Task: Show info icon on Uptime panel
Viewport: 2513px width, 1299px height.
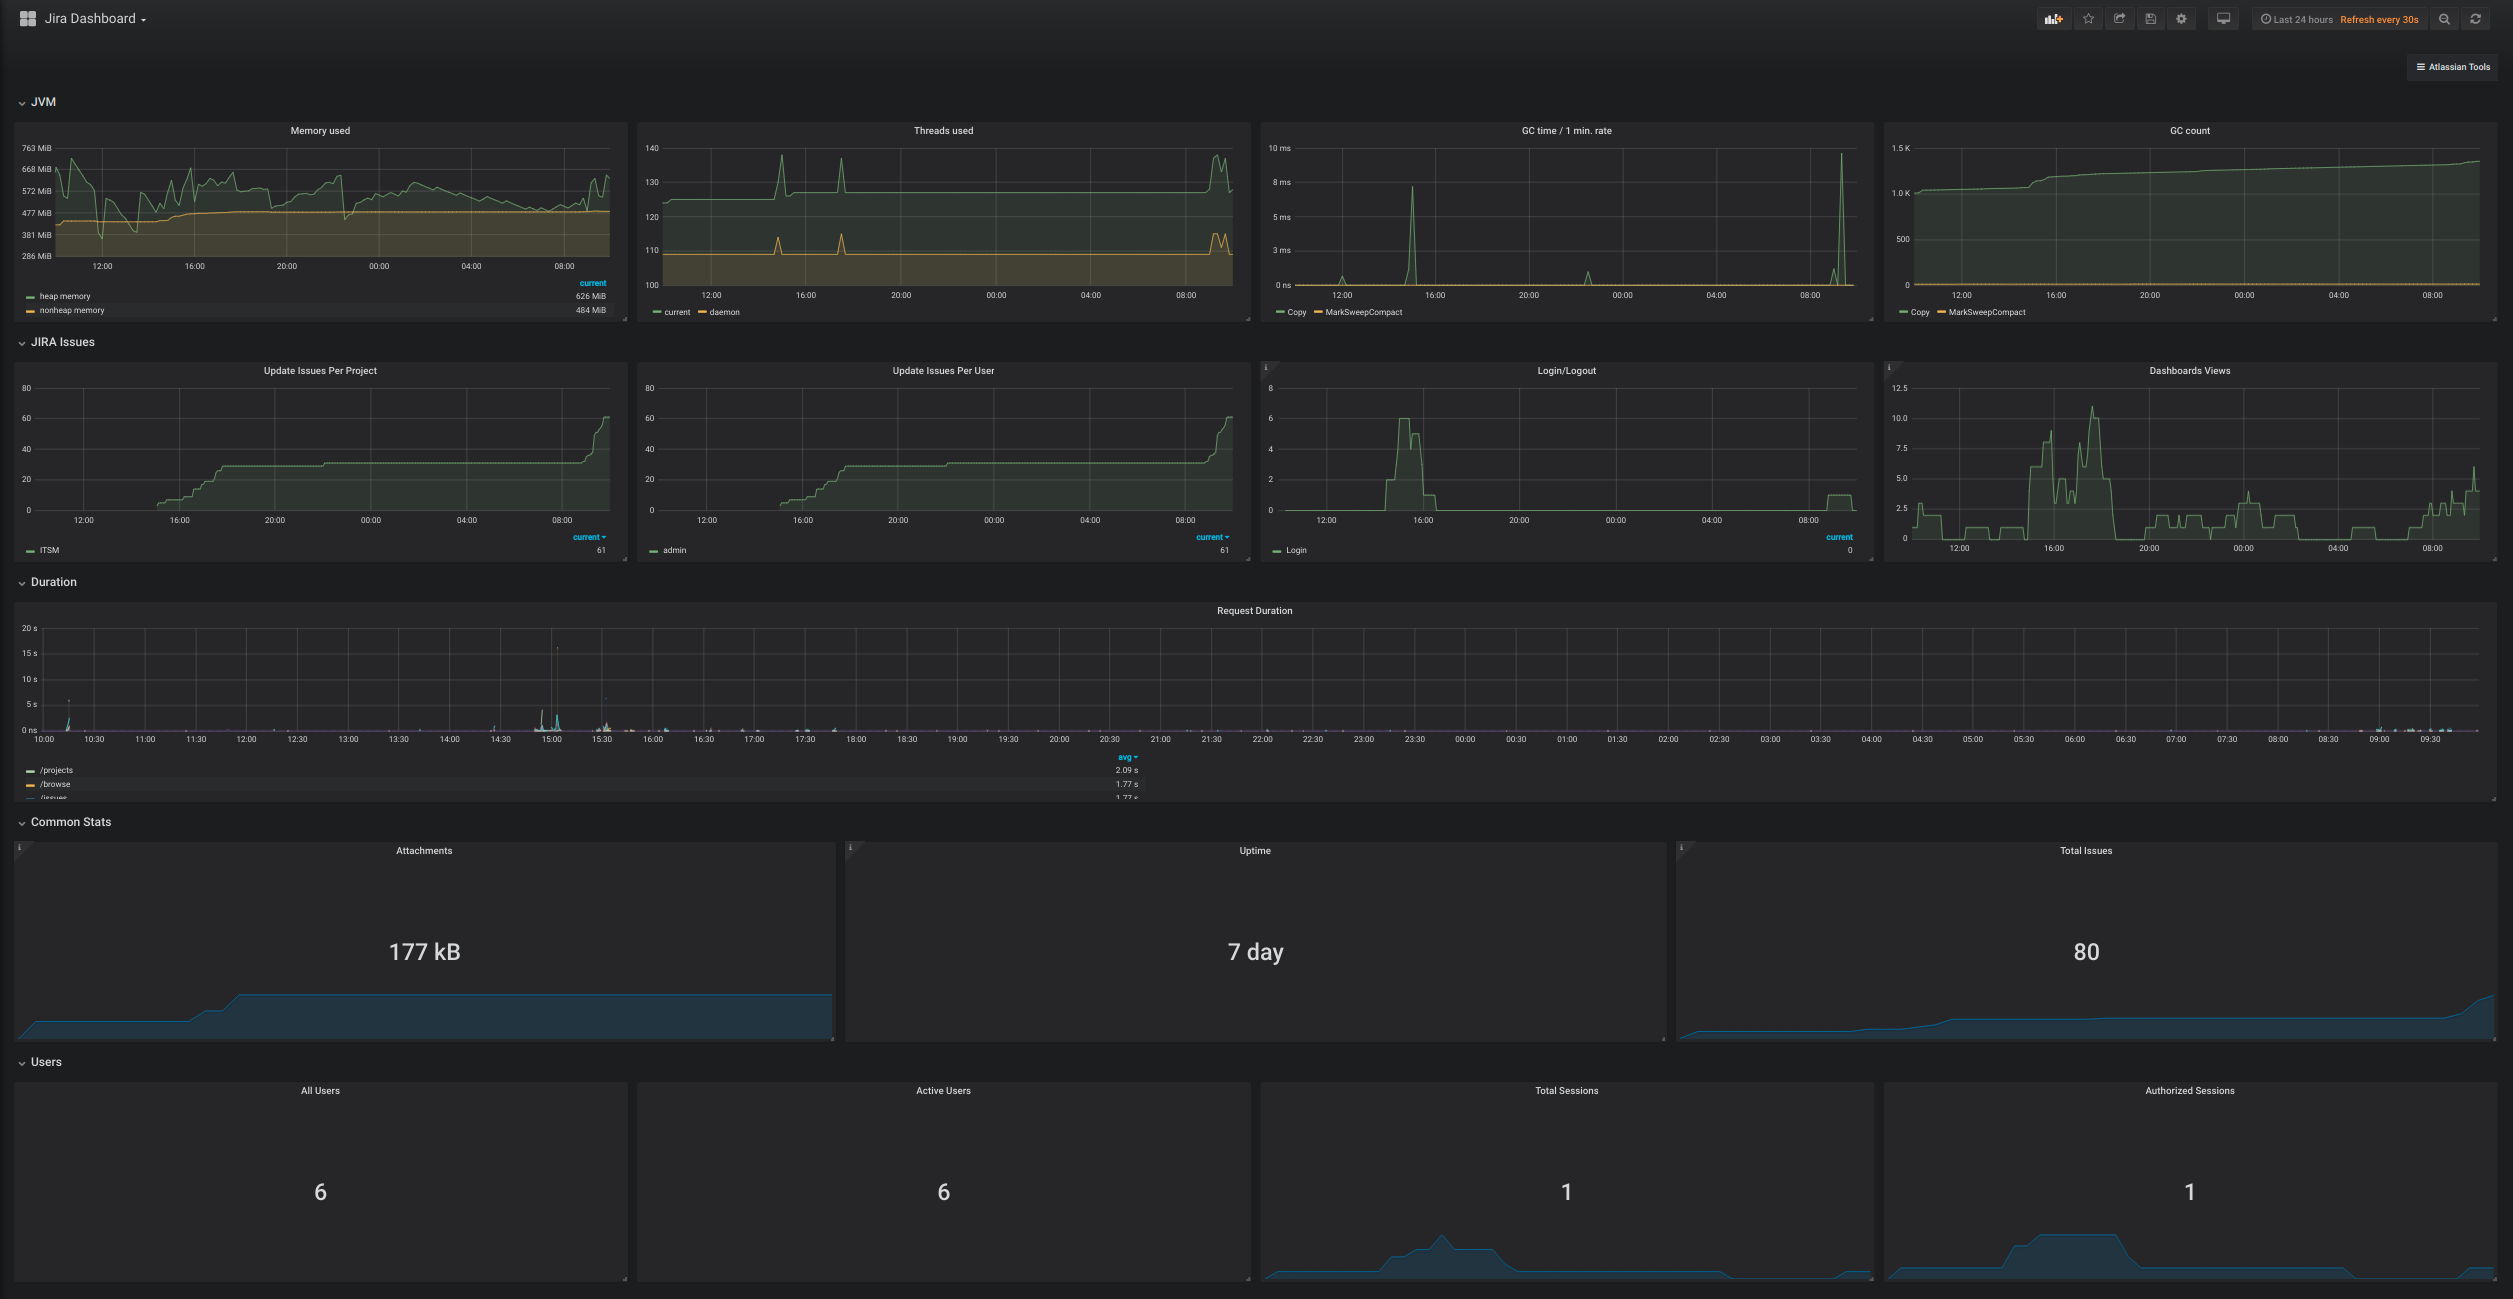Action: pyautogui.click(x=851, y=848)
